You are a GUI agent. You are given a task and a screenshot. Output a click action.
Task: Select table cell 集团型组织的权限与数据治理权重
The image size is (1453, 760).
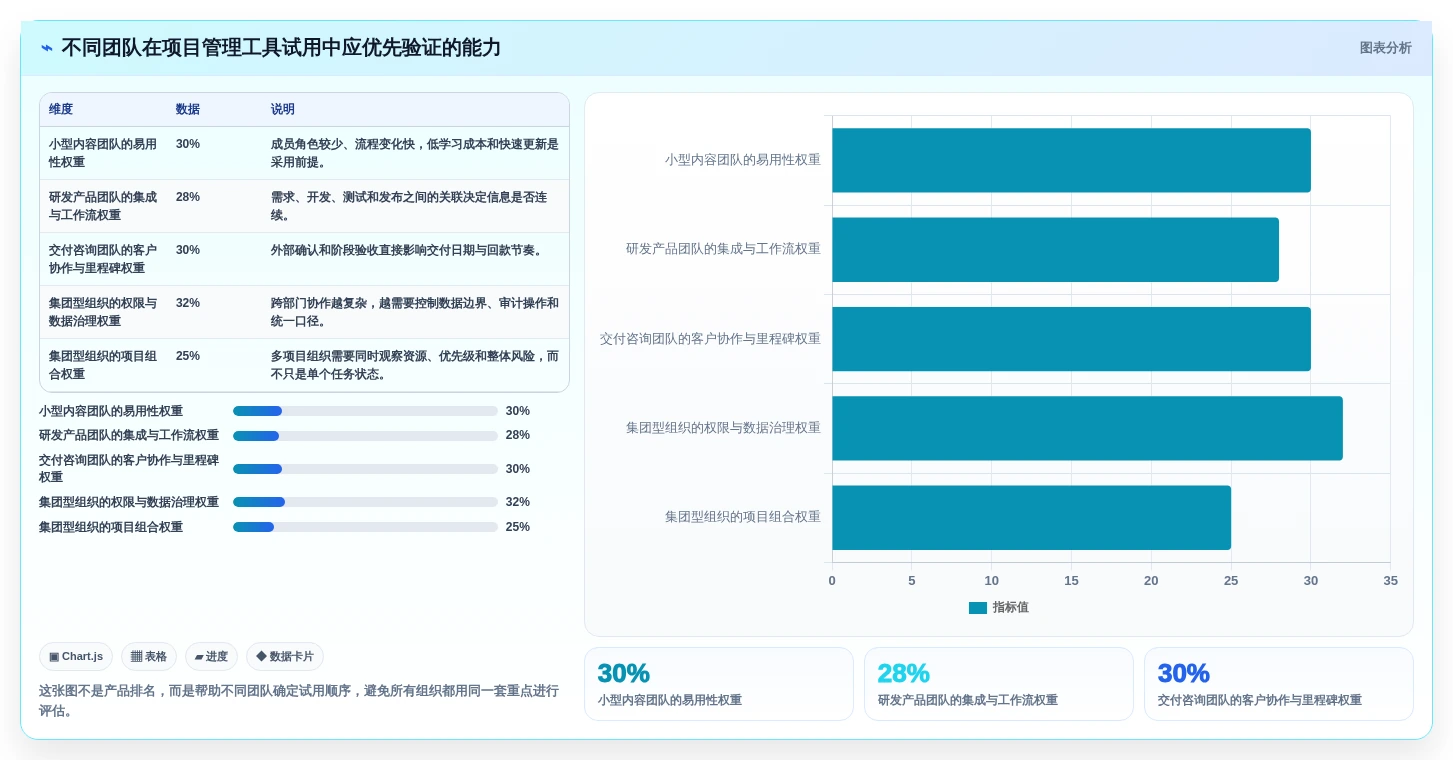[103, 312]
